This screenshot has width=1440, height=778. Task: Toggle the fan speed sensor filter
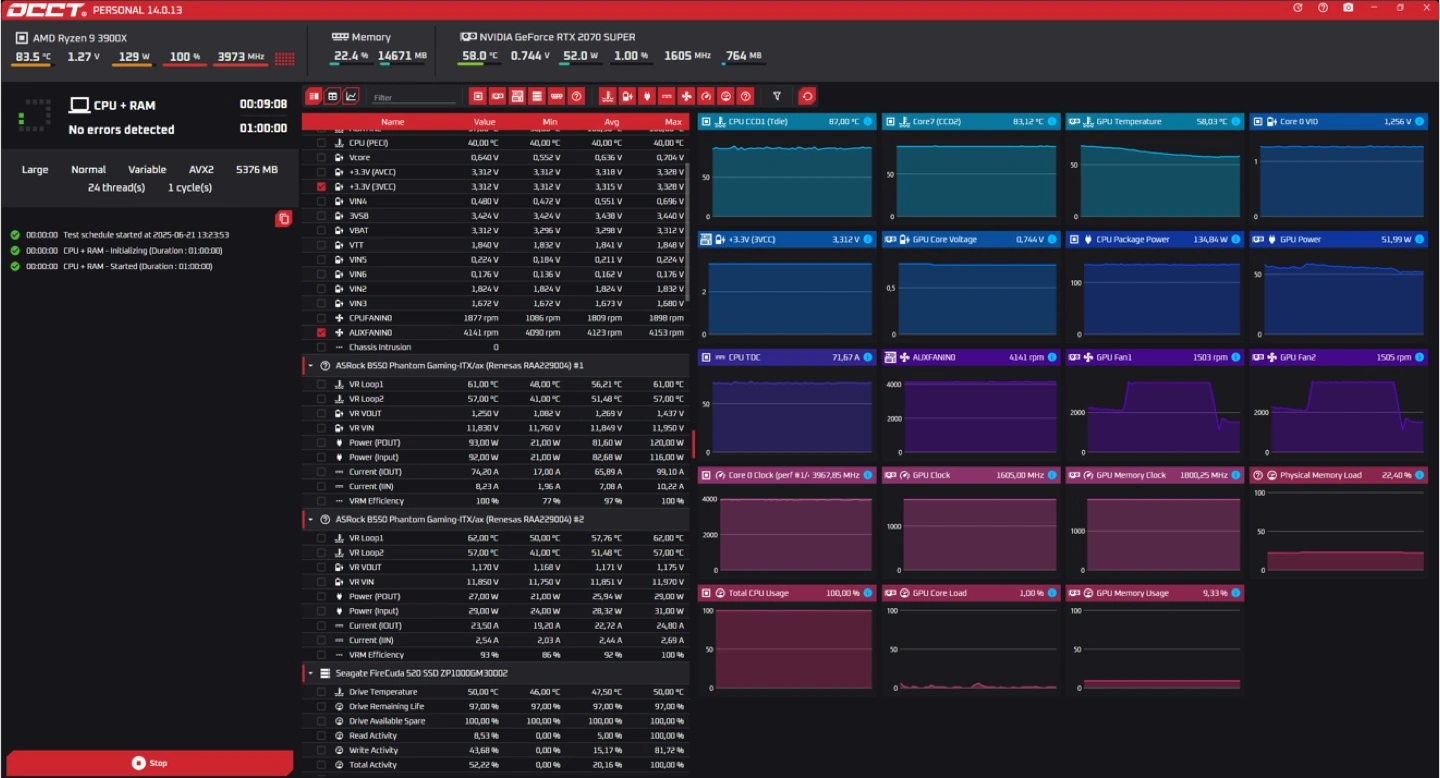(686, 96)
